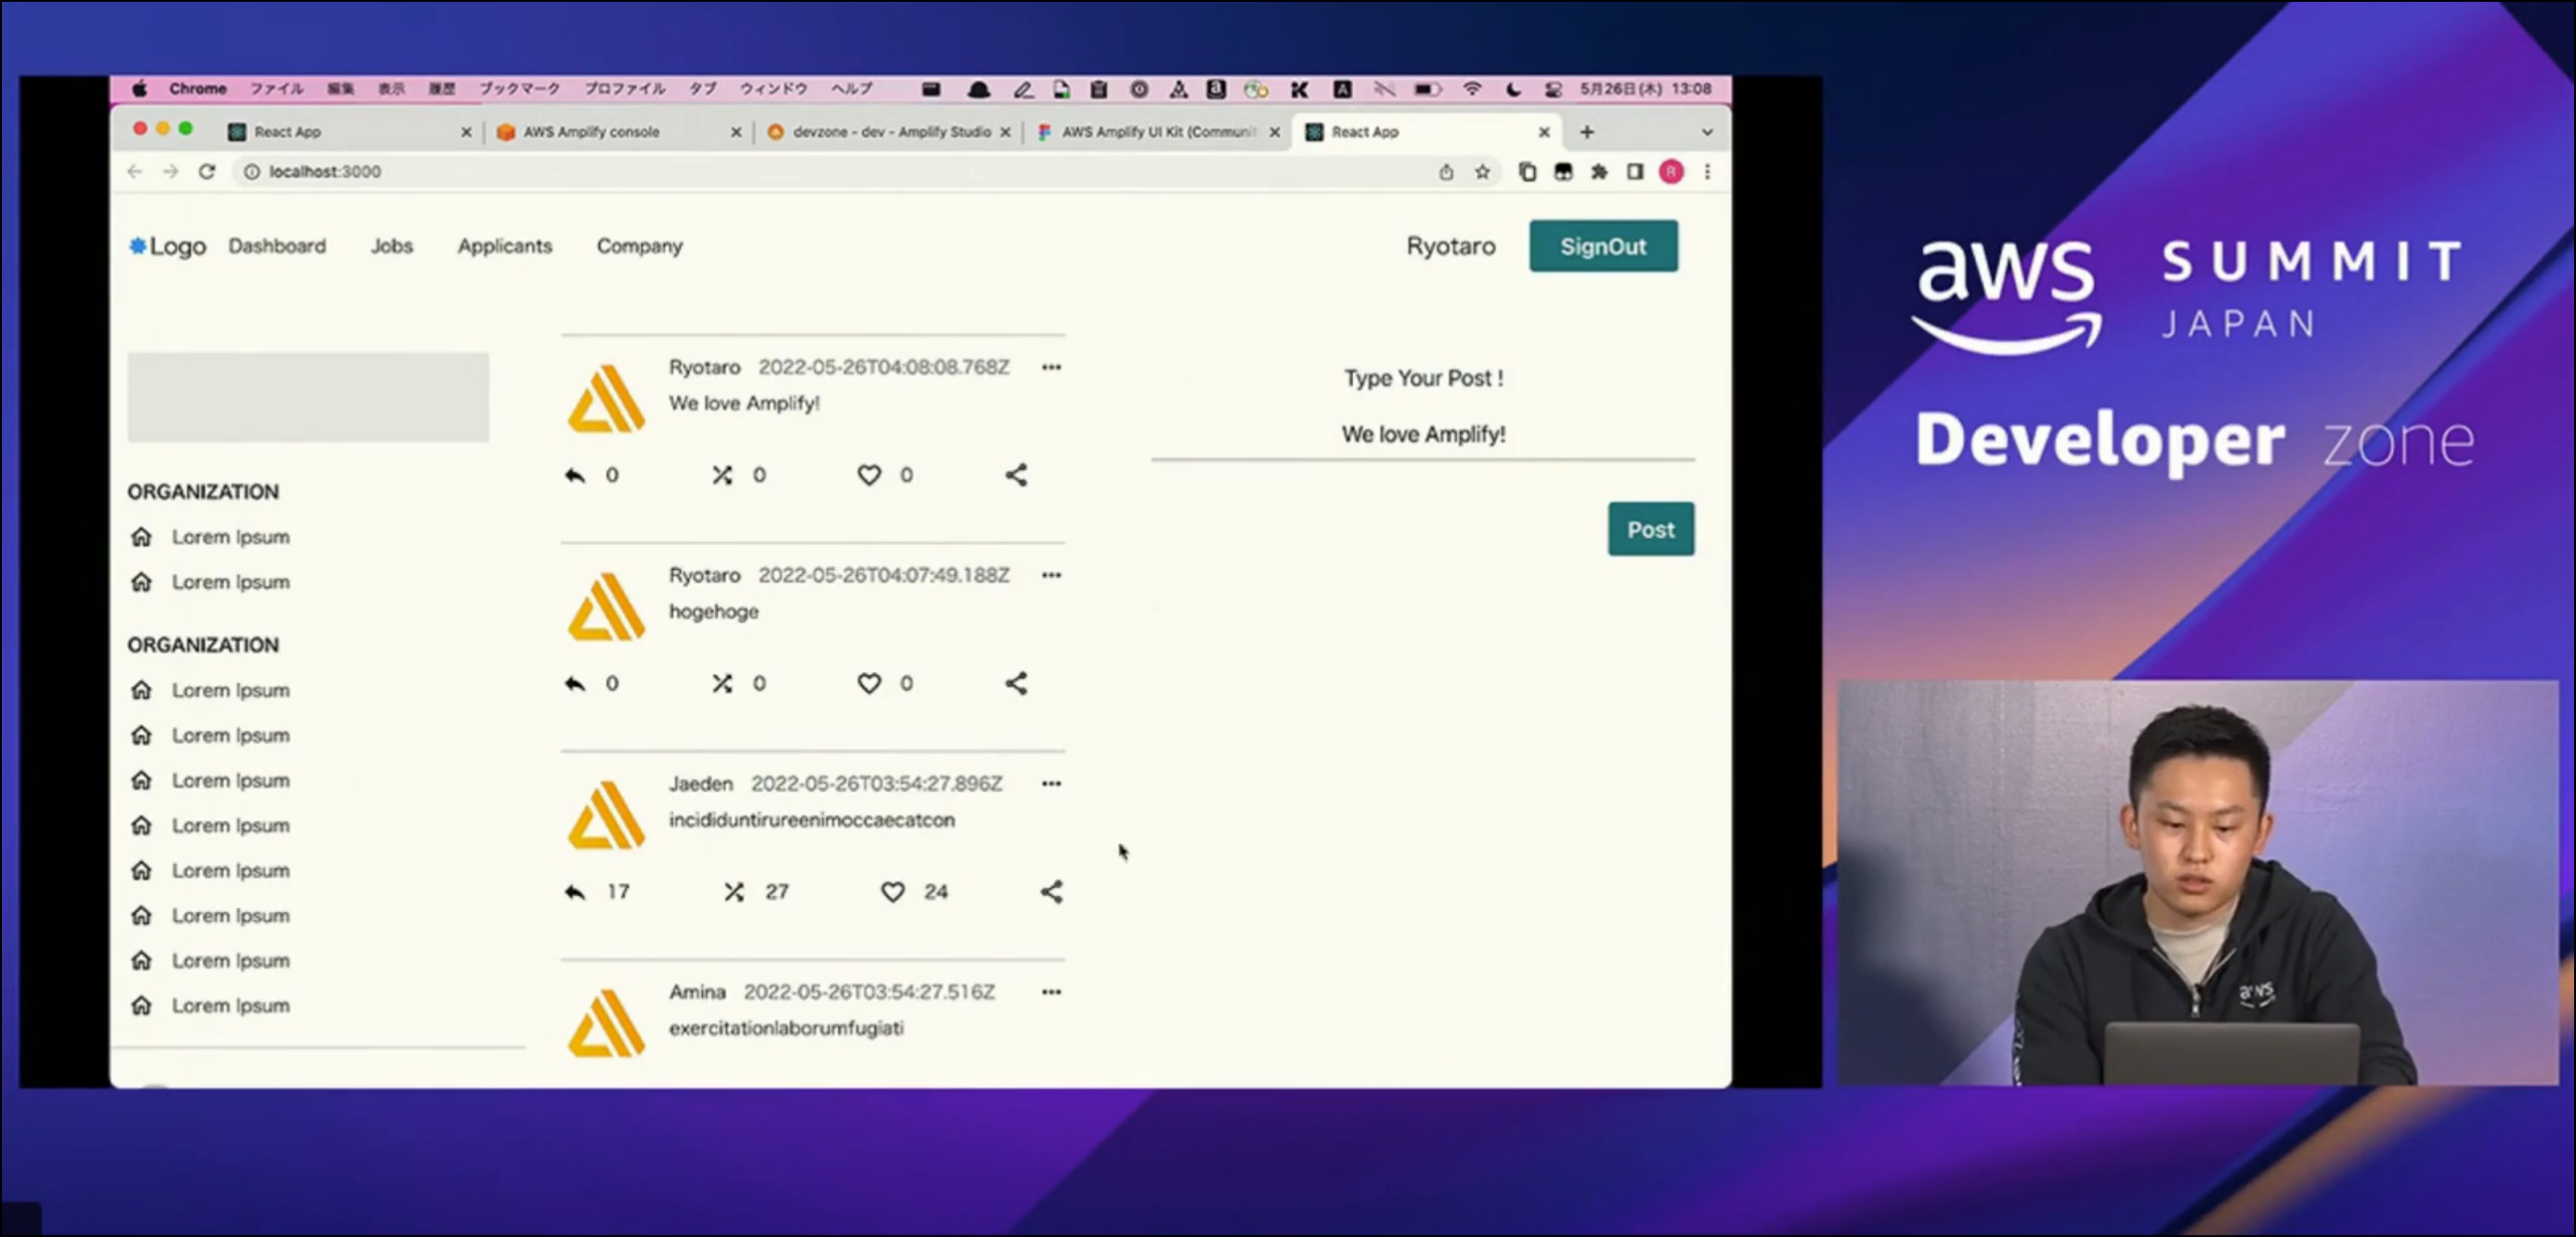Viewport: 2576px width, 1237px height.
Task: Click shuffle icon on Jaeden's post
Action: pos(734,891)
